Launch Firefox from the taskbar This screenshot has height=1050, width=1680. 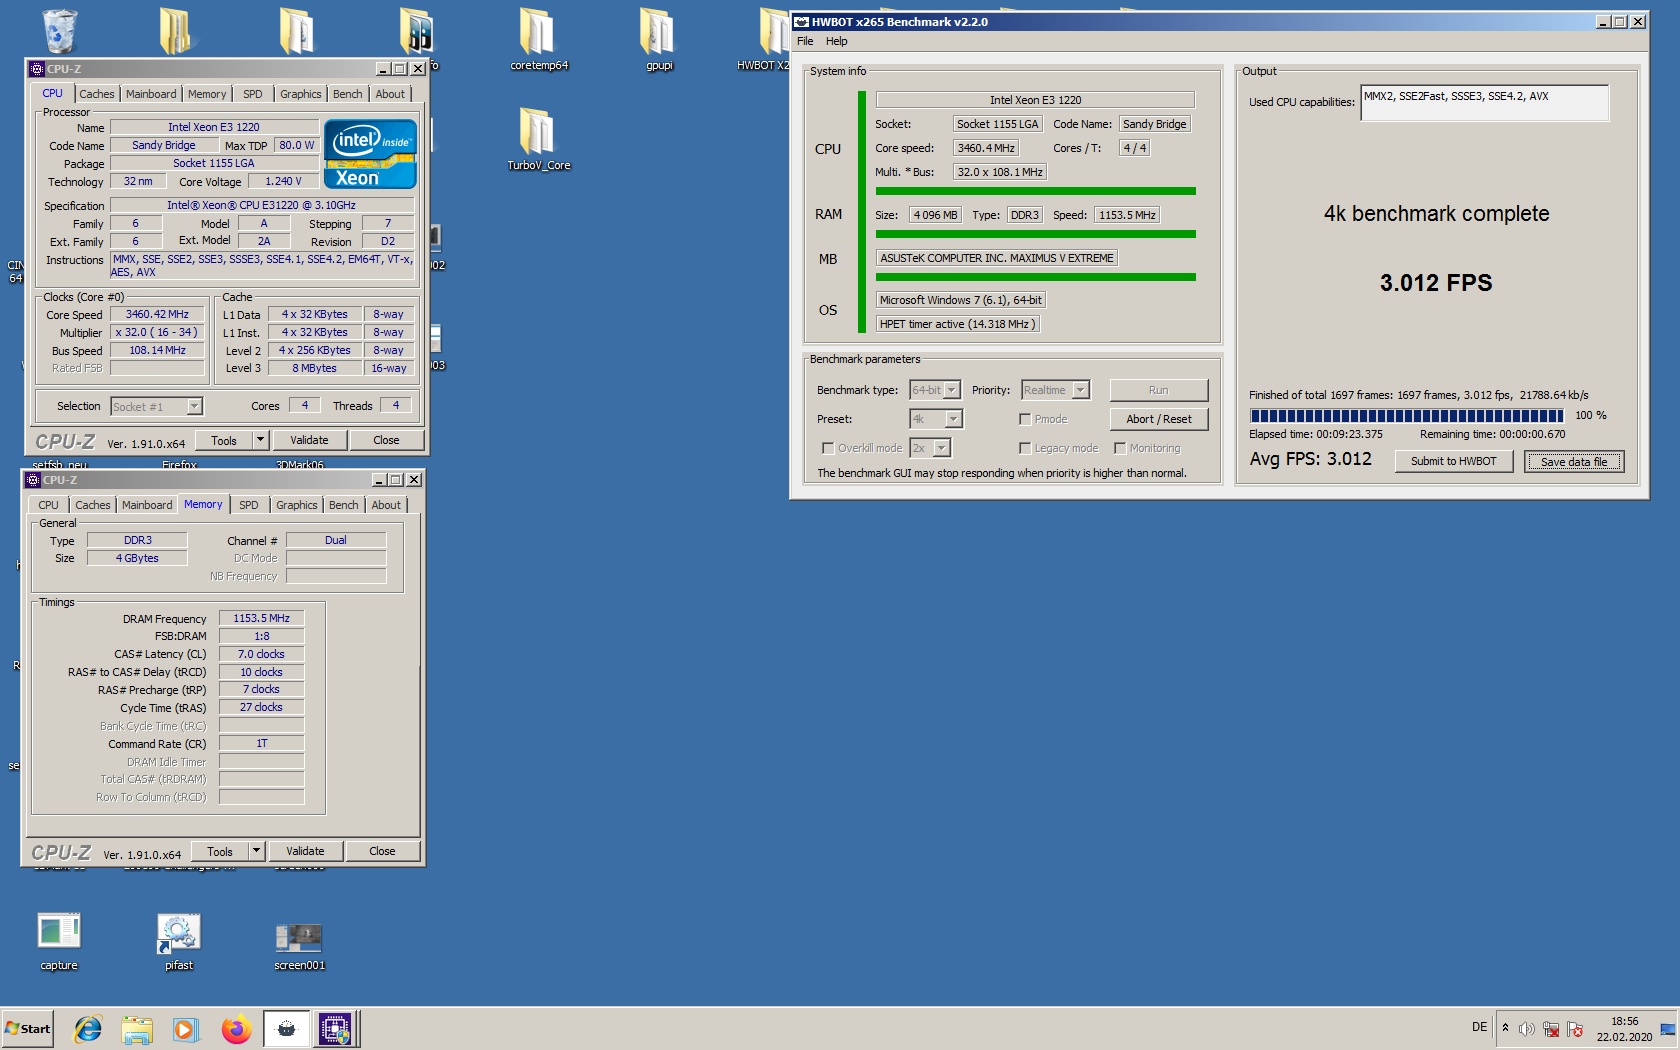coord(236,1028)
